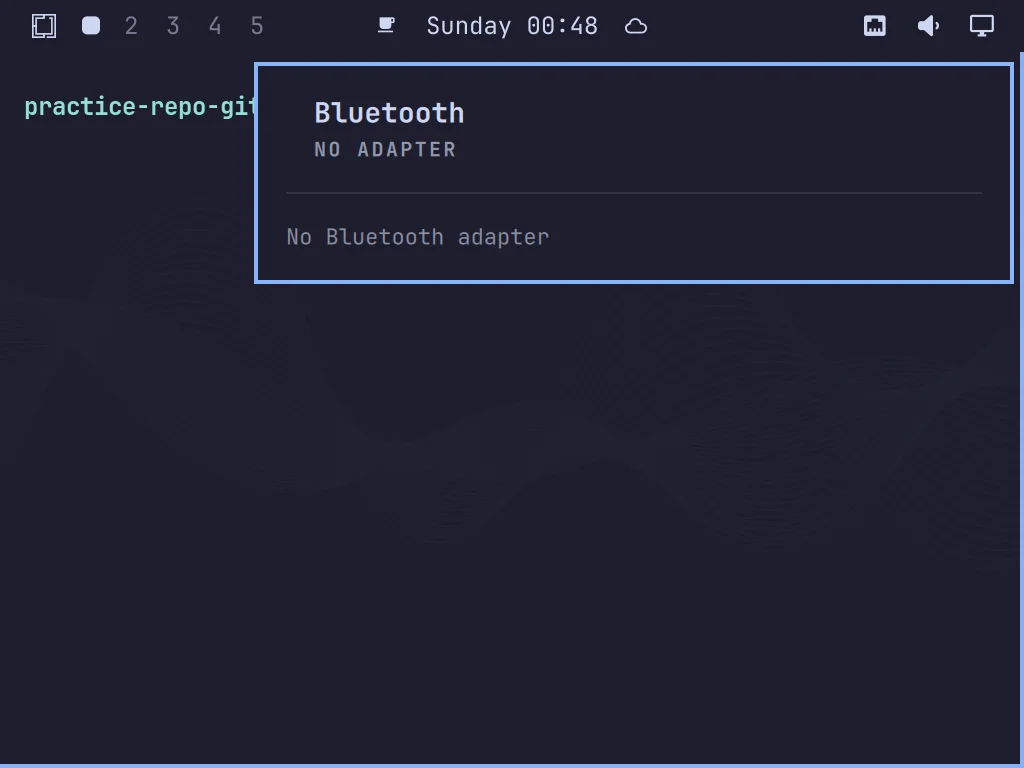This screenshot has width=1024, height=768.
Task: Open the Sunday 00:48 clock
Action: coord(512,26)
